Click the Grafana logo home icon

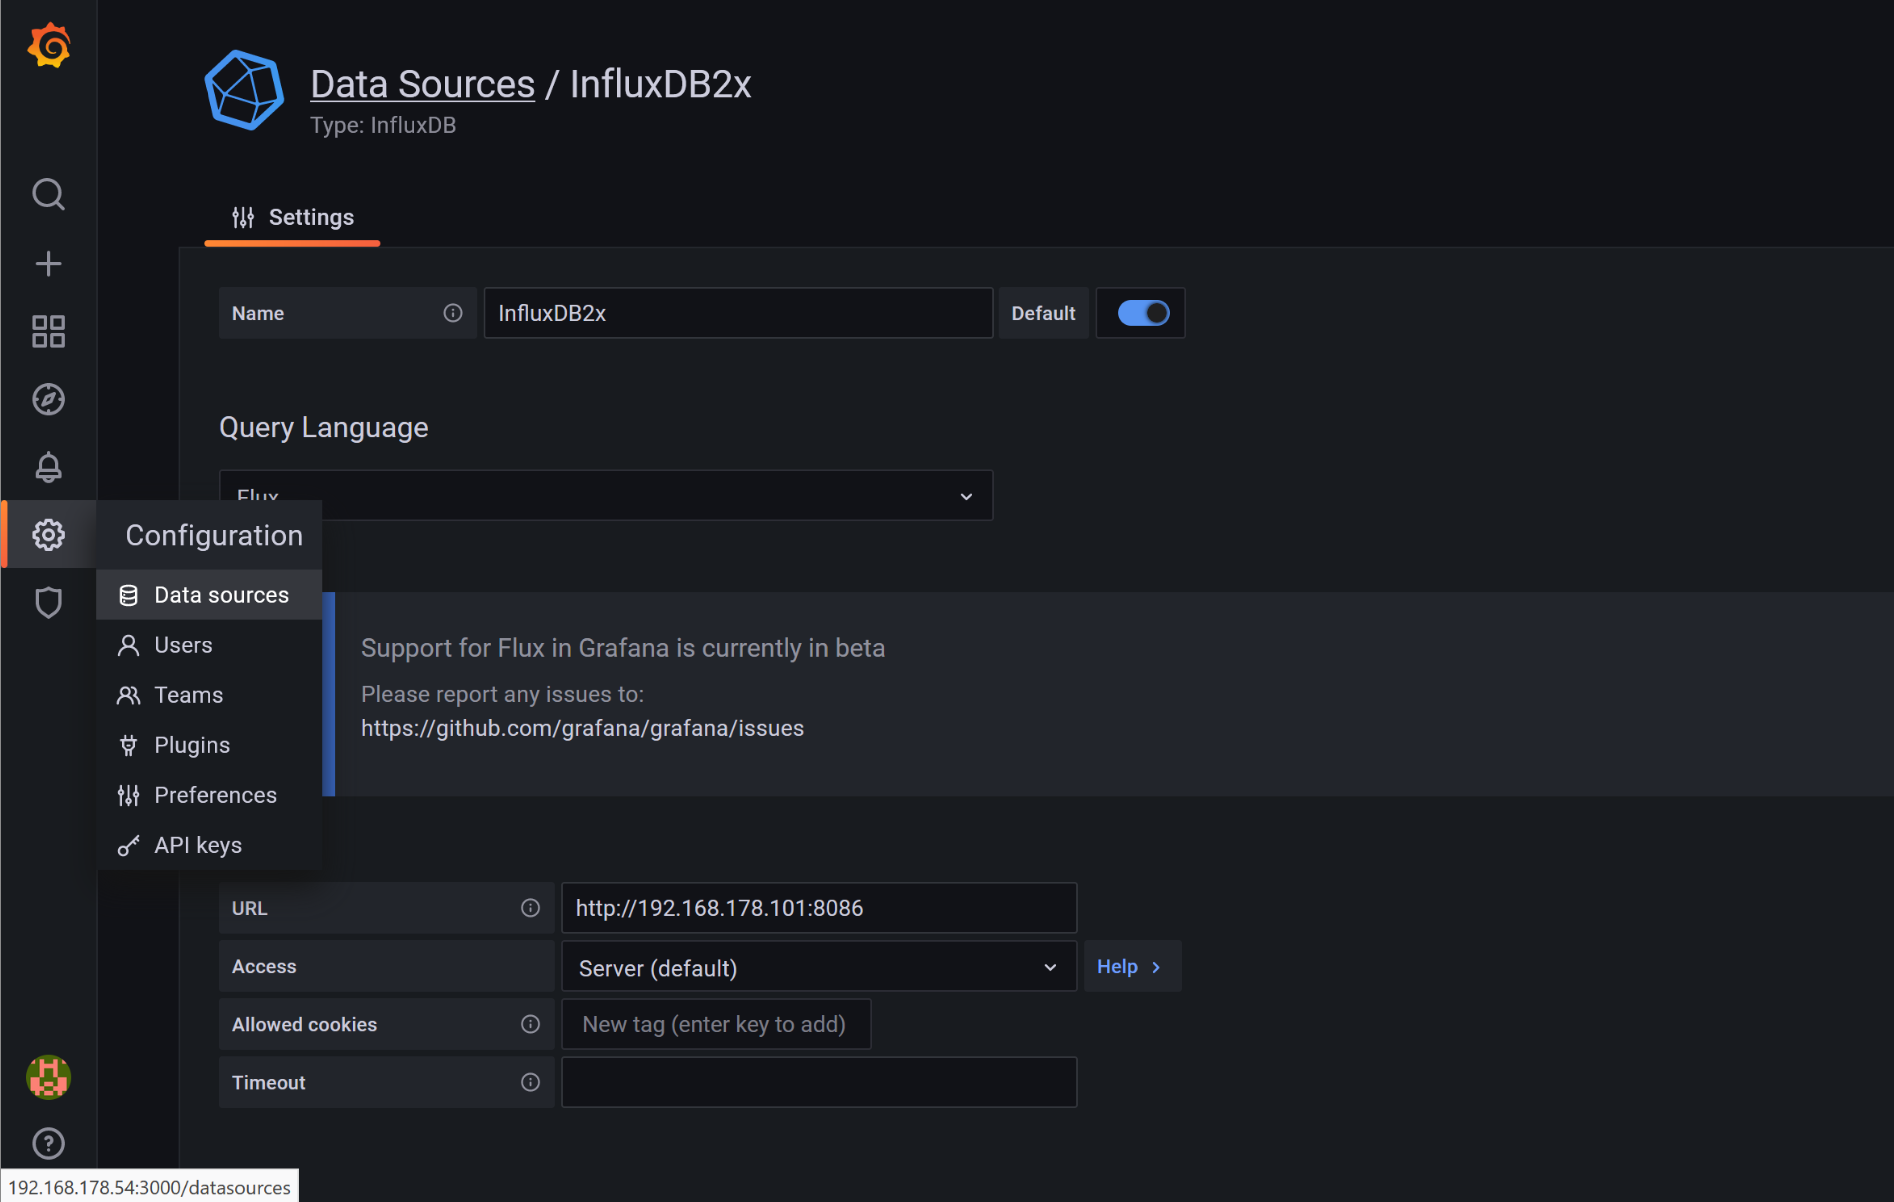(48, 46)
